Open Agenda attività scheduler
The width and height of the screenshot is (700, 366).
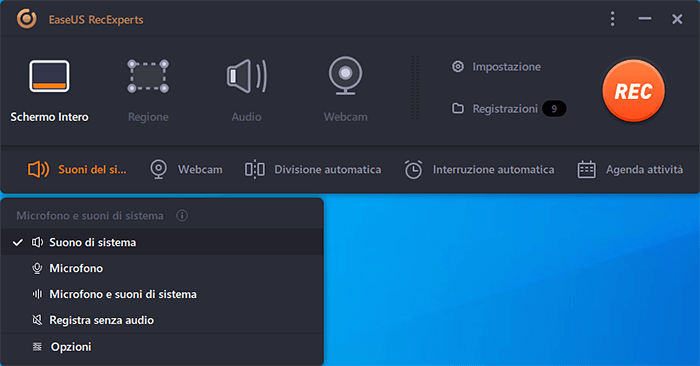click(630, 170)
